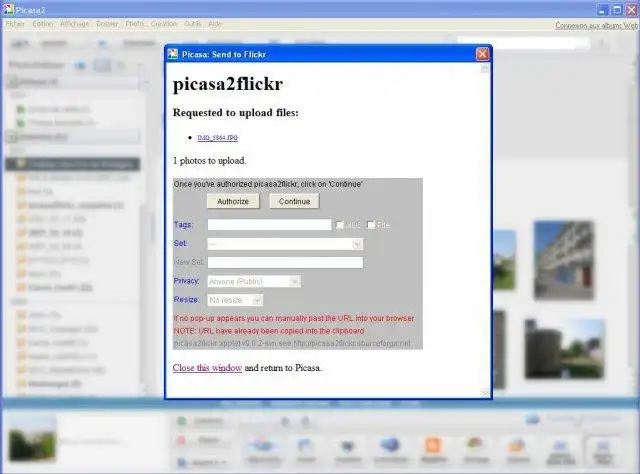Maximize the Picasa2 main window
This screenshot has width=640, height=474.
tap(617, 9)
